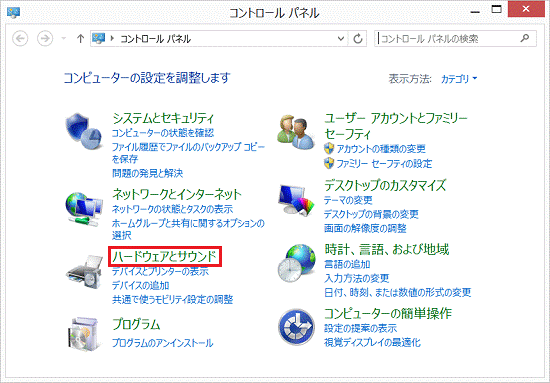Open コンピューターの状態を確認 link
Viewport: 550px width, 383px height.
pos(163,133)
